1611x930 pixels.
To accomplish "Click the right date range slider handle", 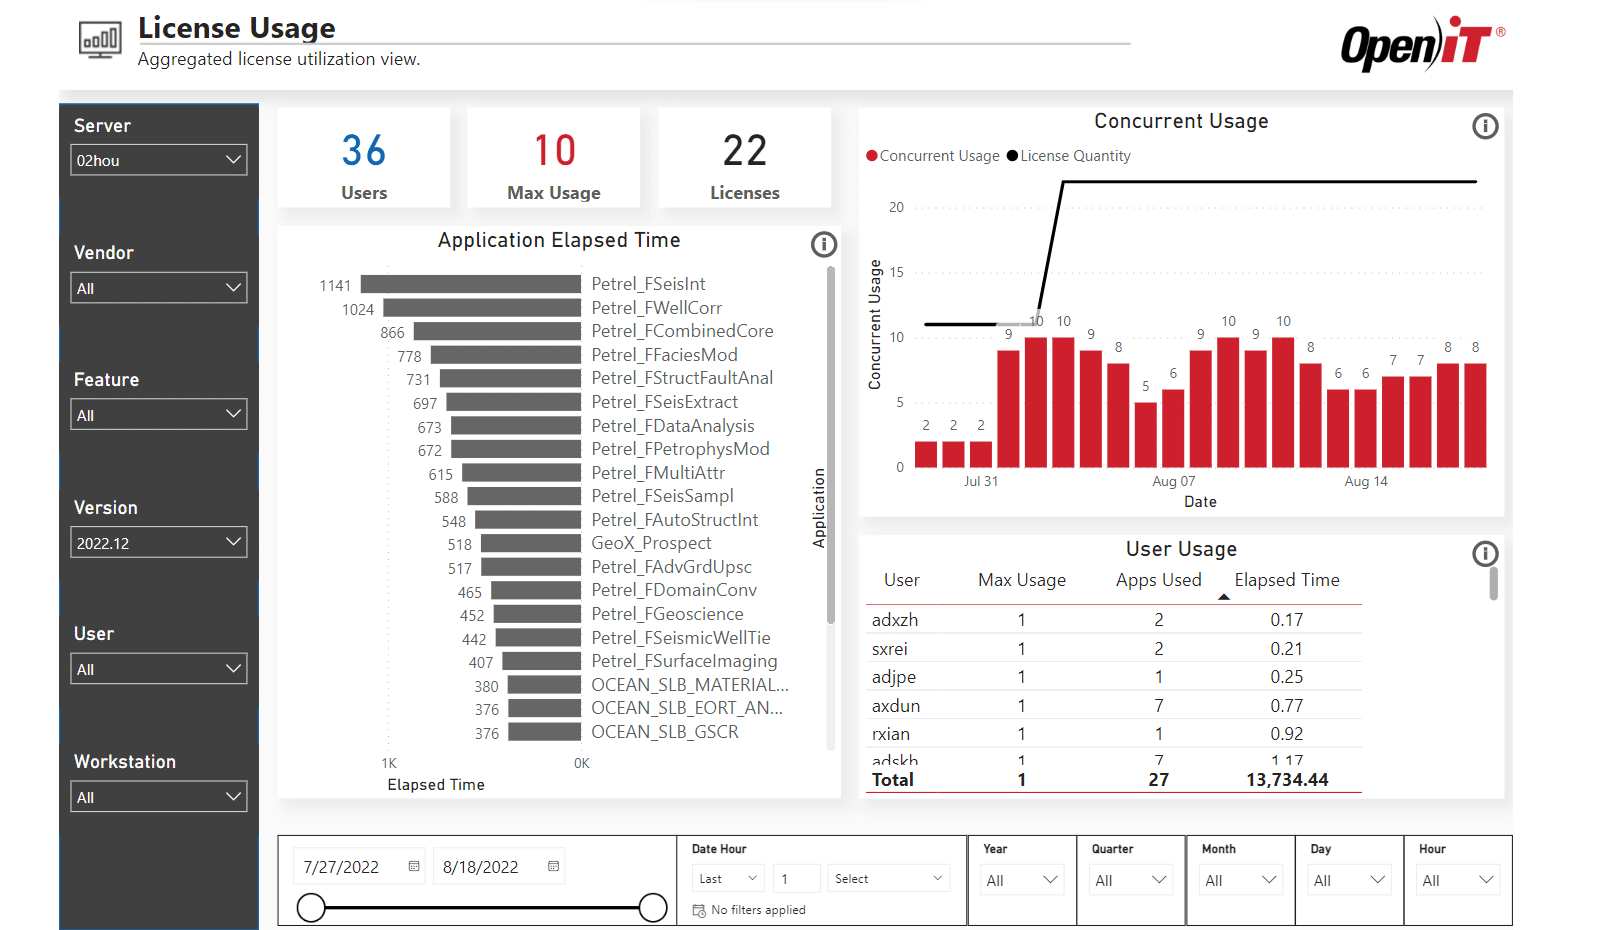I will (653, 908).
